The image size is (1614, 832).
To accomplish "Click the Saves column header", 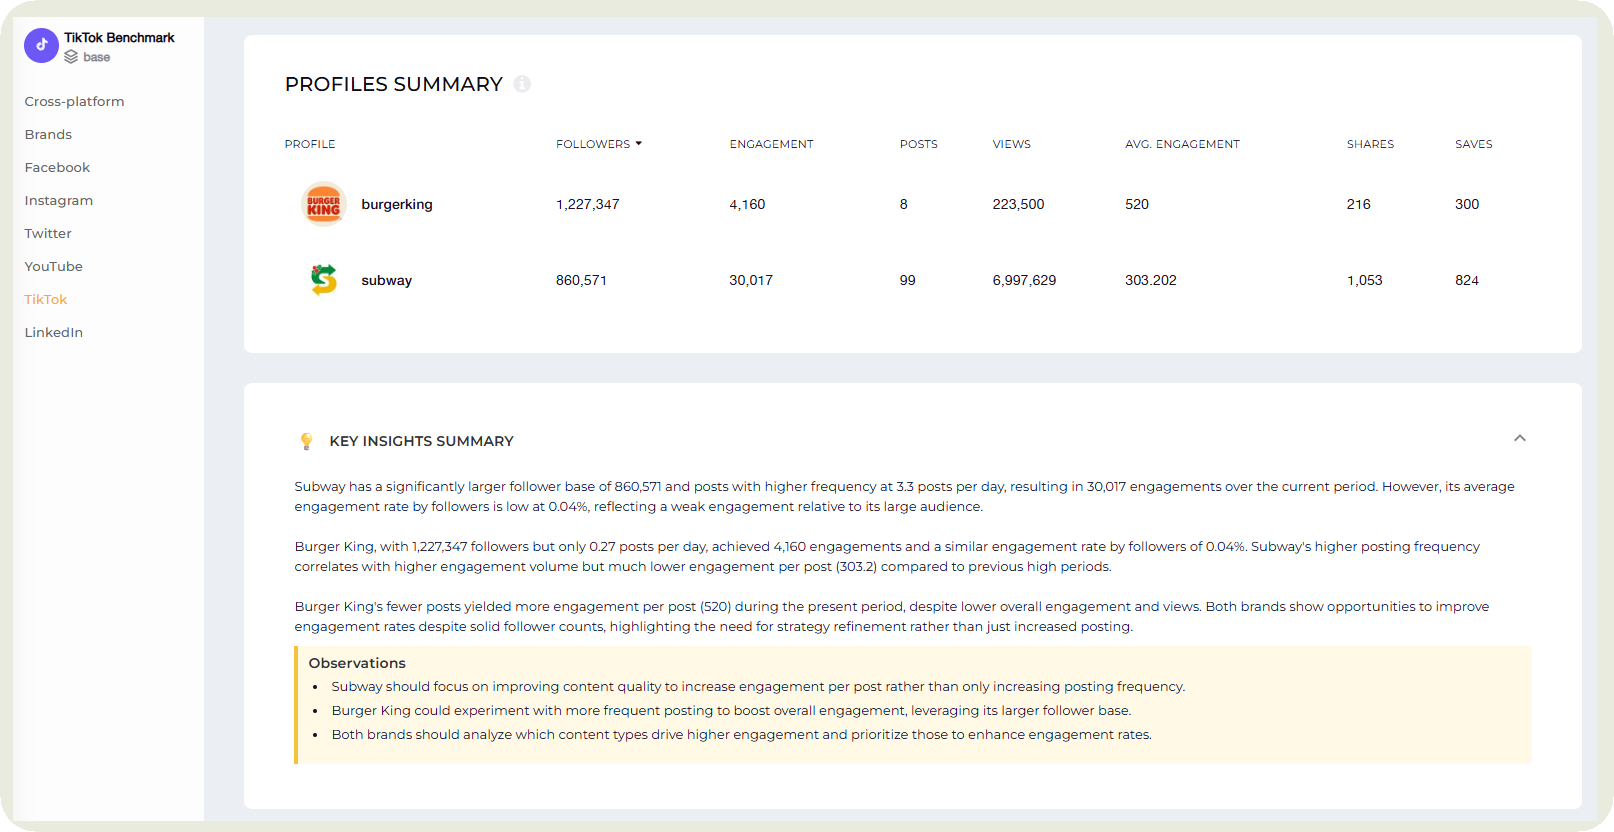I will click(1473, 144).
